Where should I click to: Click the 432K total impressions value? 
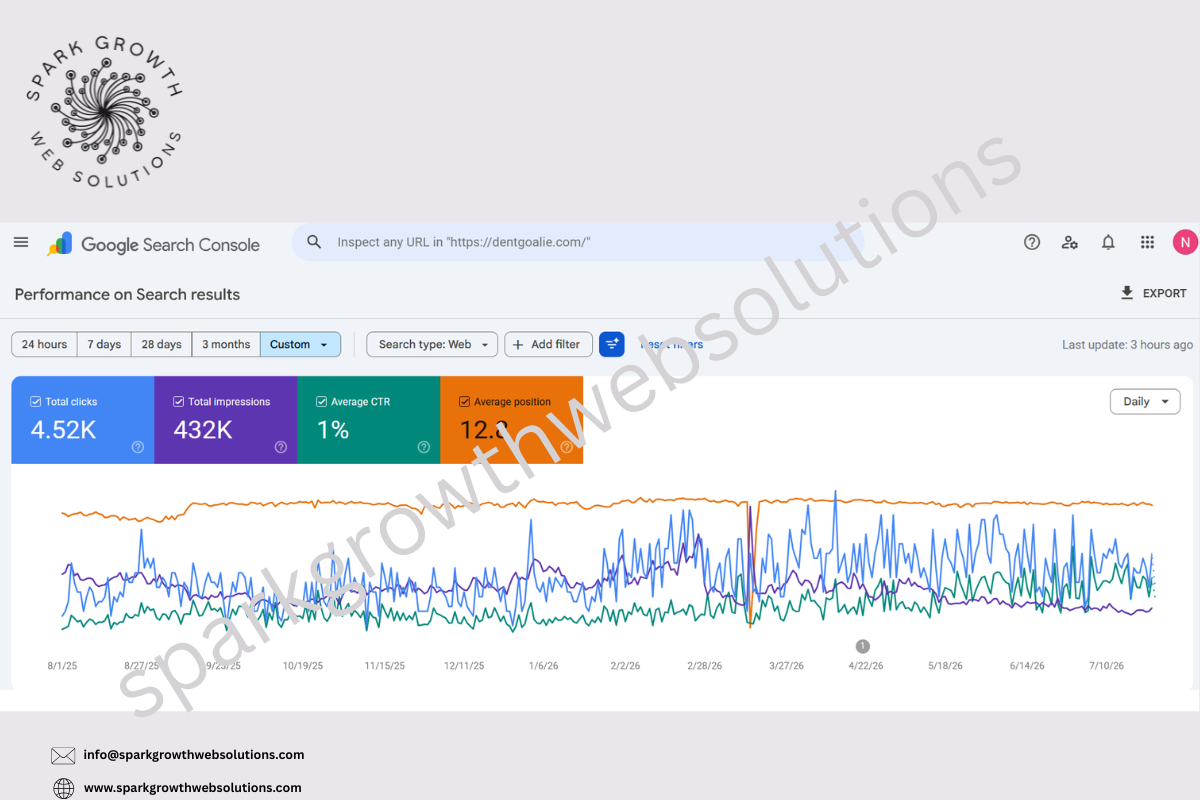coord(203,430)
